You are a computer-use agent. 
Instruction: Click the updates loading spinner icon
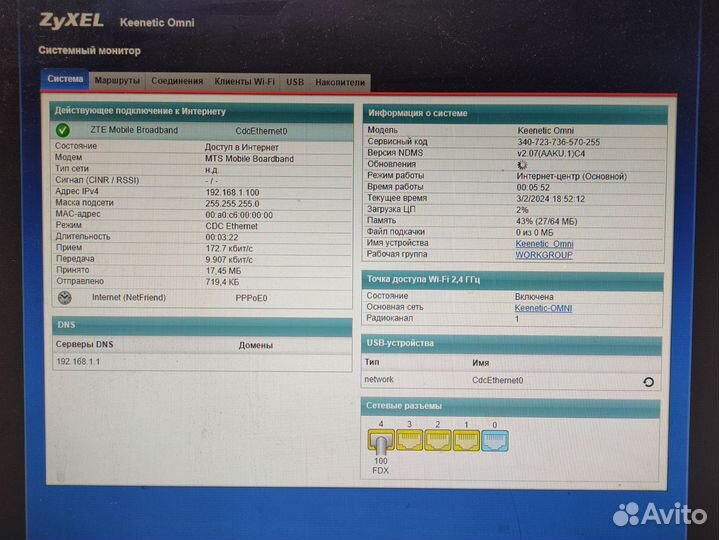click(521, 164)
